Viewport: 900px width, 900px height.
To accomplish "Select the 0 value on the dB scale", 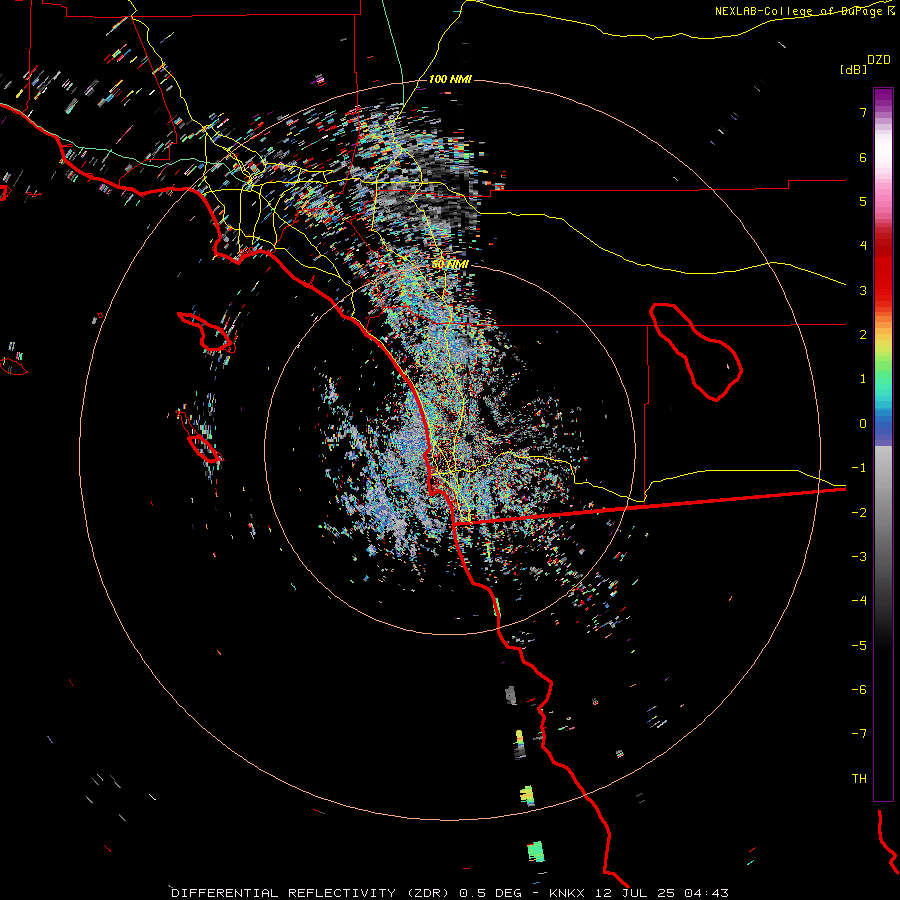I will 863,424.
